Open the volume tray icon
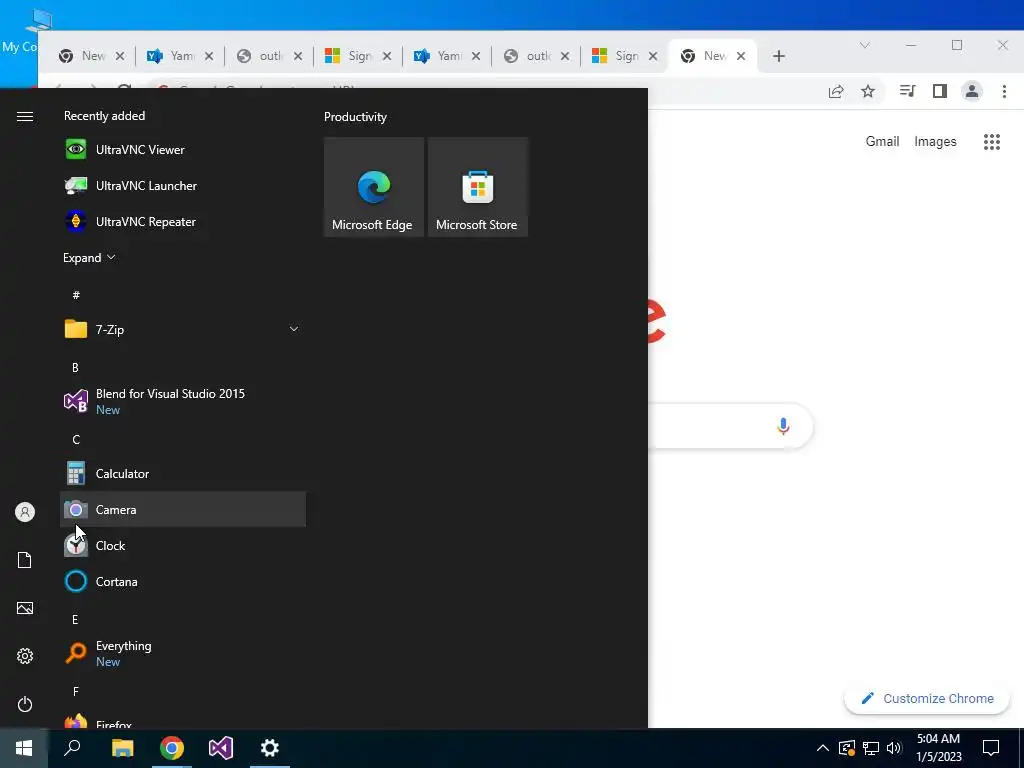Viewport: 1024px width, 768px height. pos(894,748)
